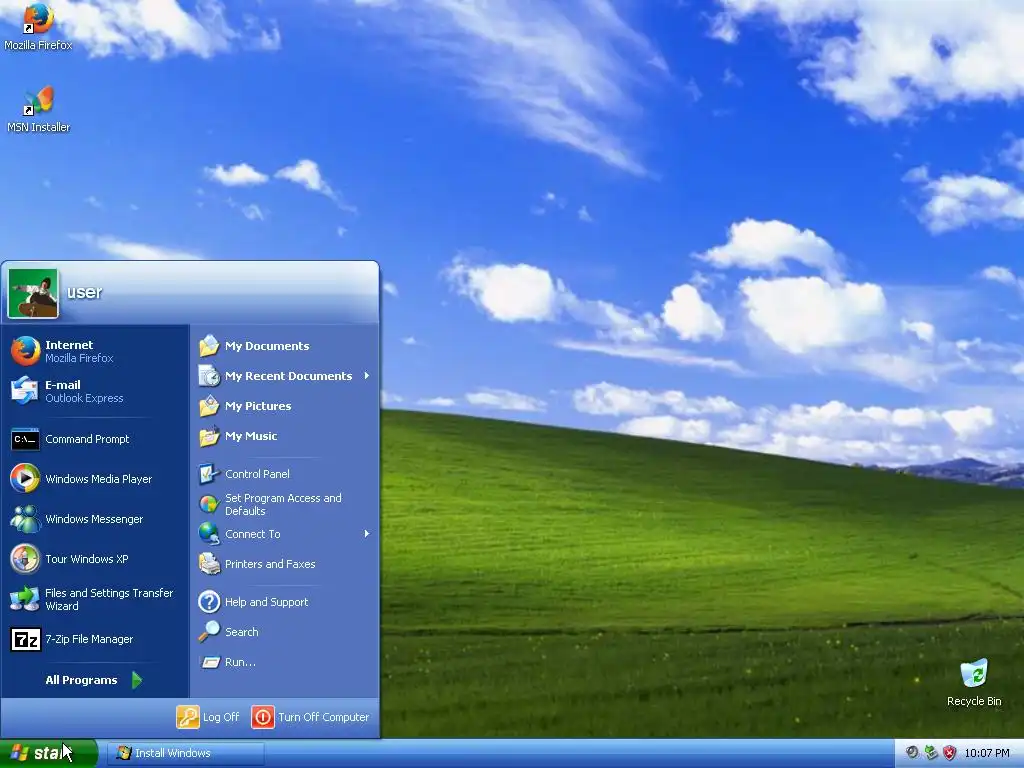Switch to Install Windows taskbar button
Viewport: 1024px width, 768px height.
(x=185, y=753)
